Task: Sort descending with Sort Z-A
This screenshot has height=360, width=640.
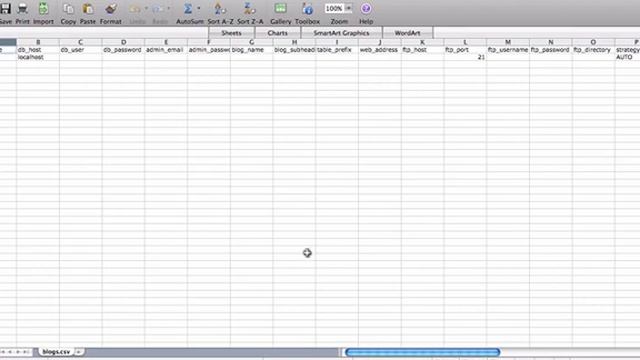Action: [x=249, y=9]
